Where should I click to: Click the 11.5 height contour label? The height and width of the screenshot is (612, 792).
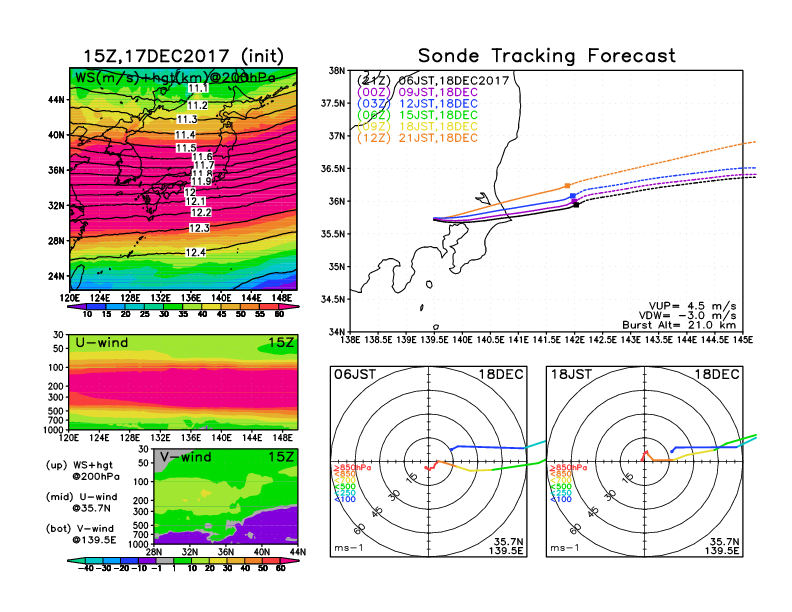tap(186, 148)
